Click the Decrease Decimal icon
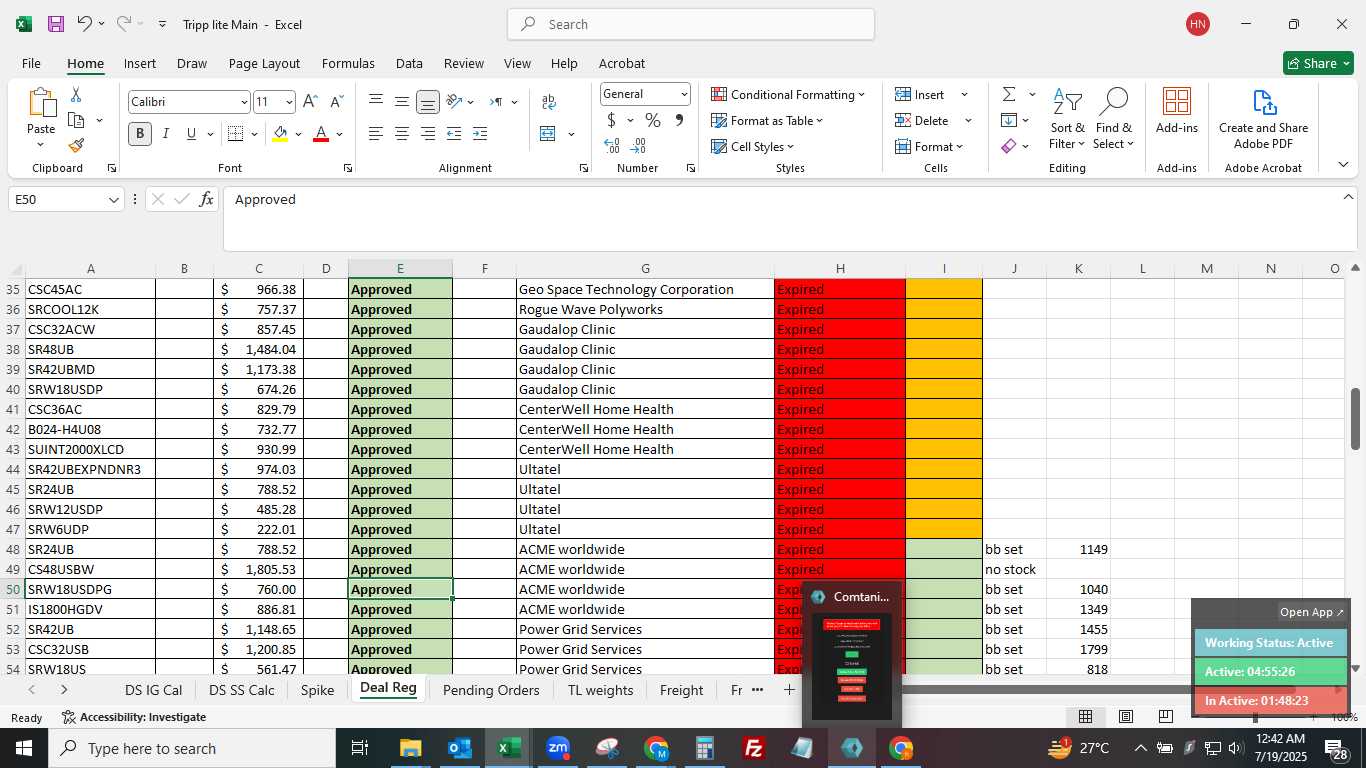 pyautogui.click(x=639, y=146)
